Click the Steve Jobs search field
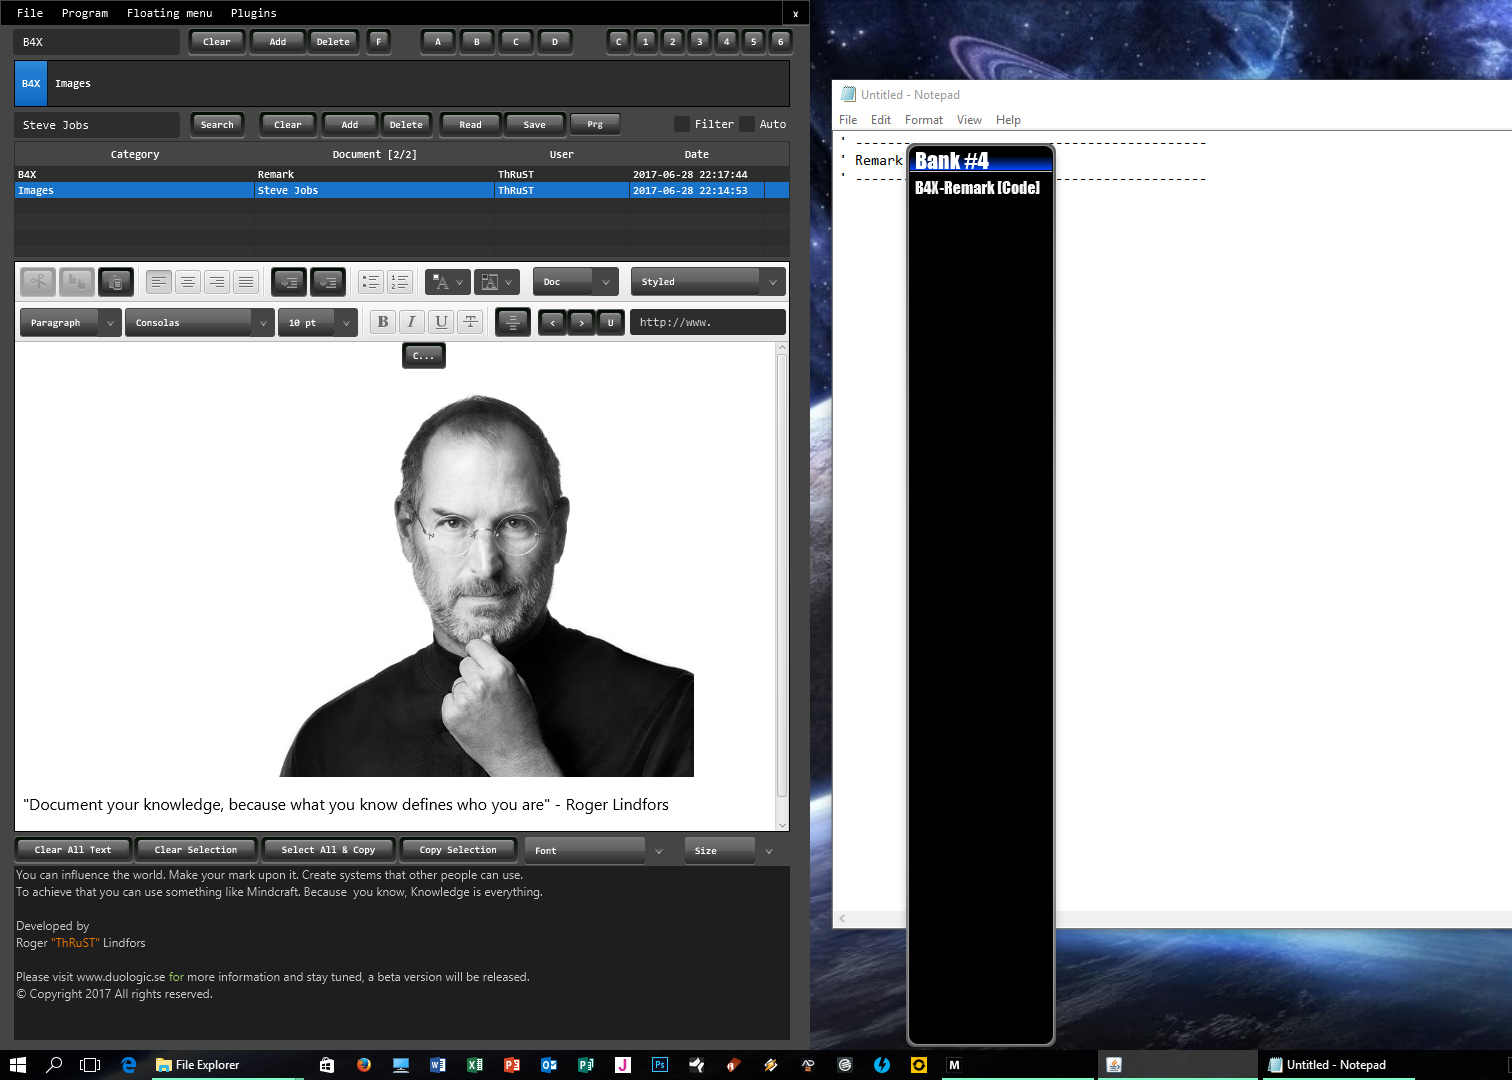 click(x=98, y=125)
